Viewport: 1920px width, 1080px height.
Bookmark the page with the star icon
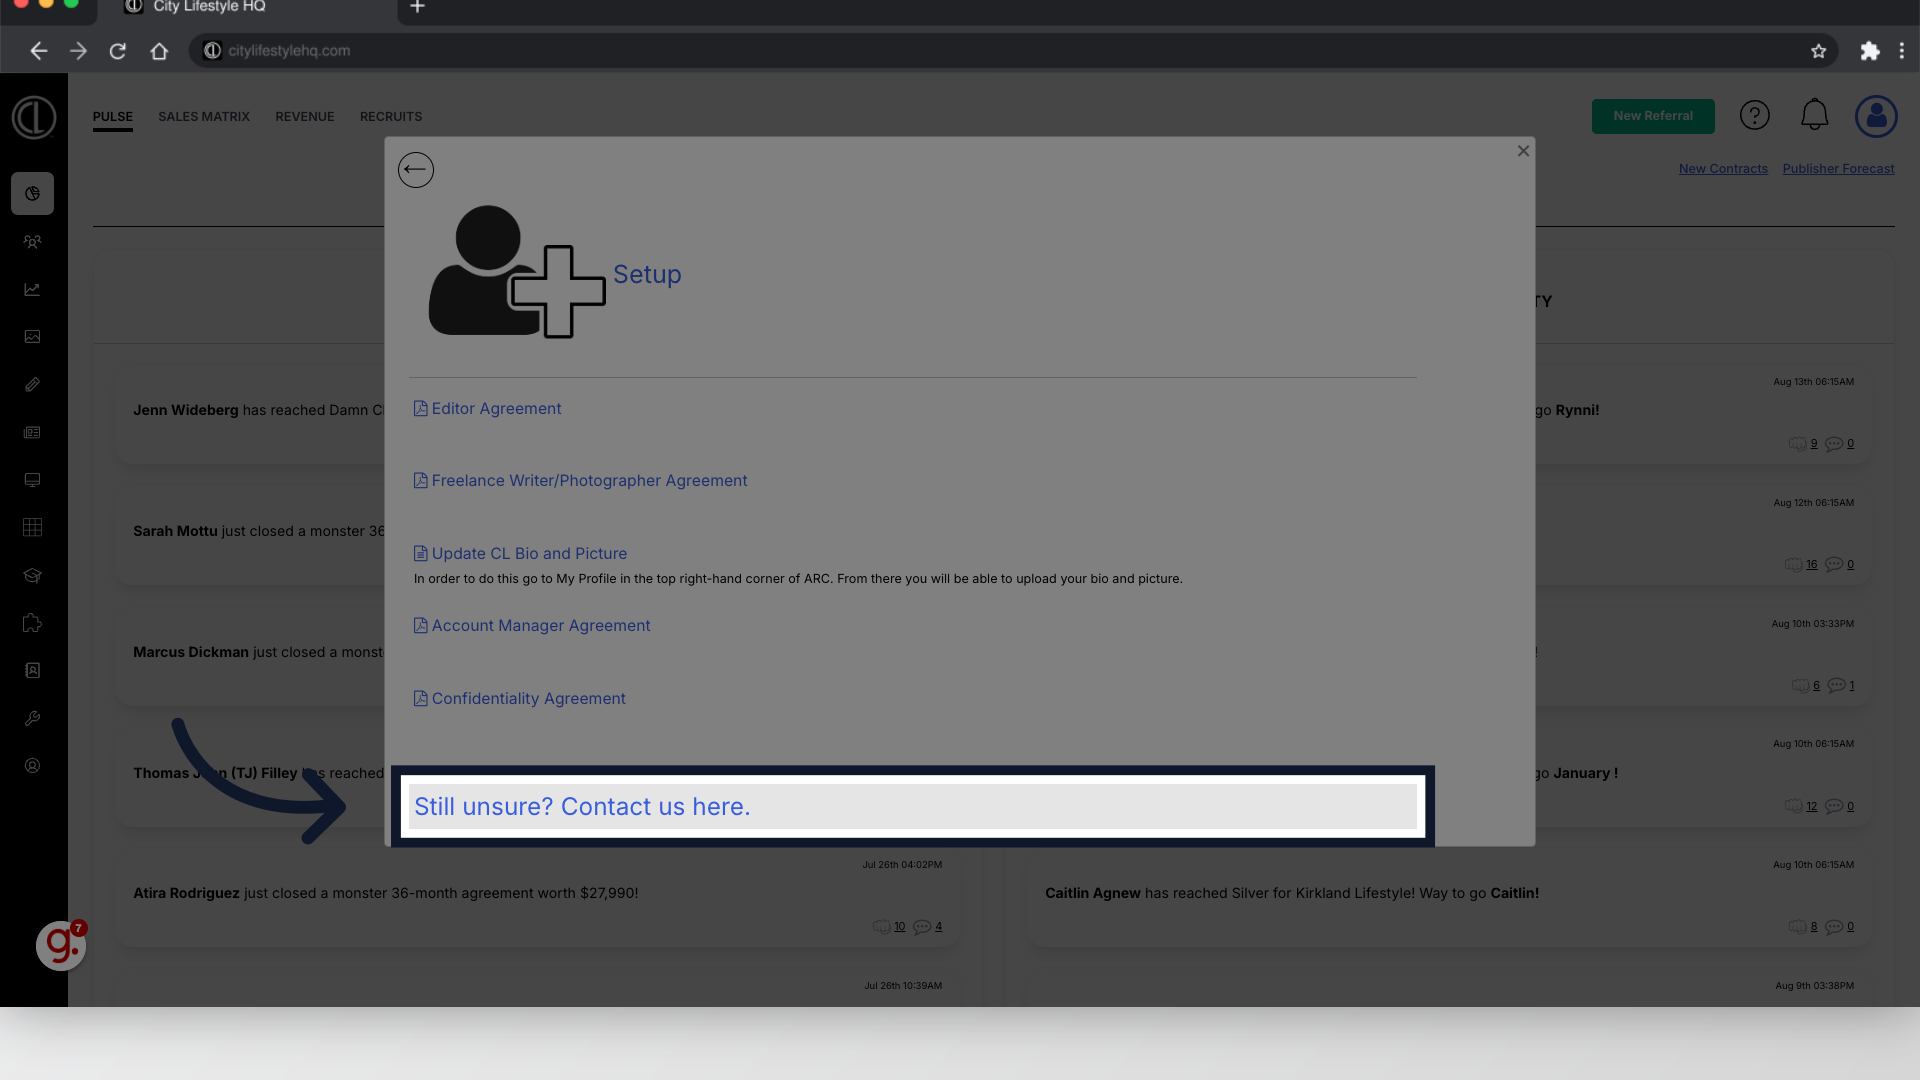[1818, 51]
